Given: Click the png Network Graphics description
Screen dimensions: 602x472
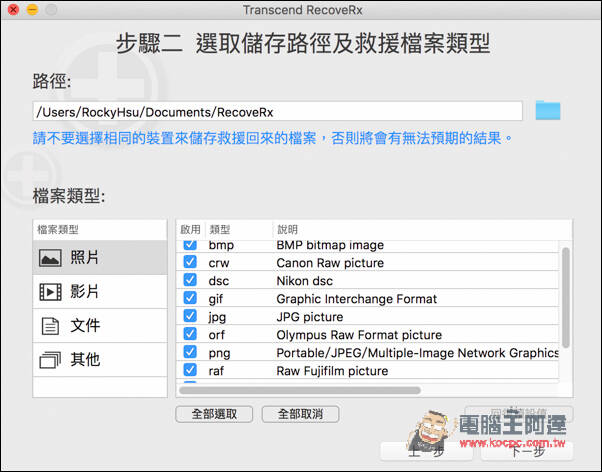Looking at the screenshot, I should [x=417, y=353].
